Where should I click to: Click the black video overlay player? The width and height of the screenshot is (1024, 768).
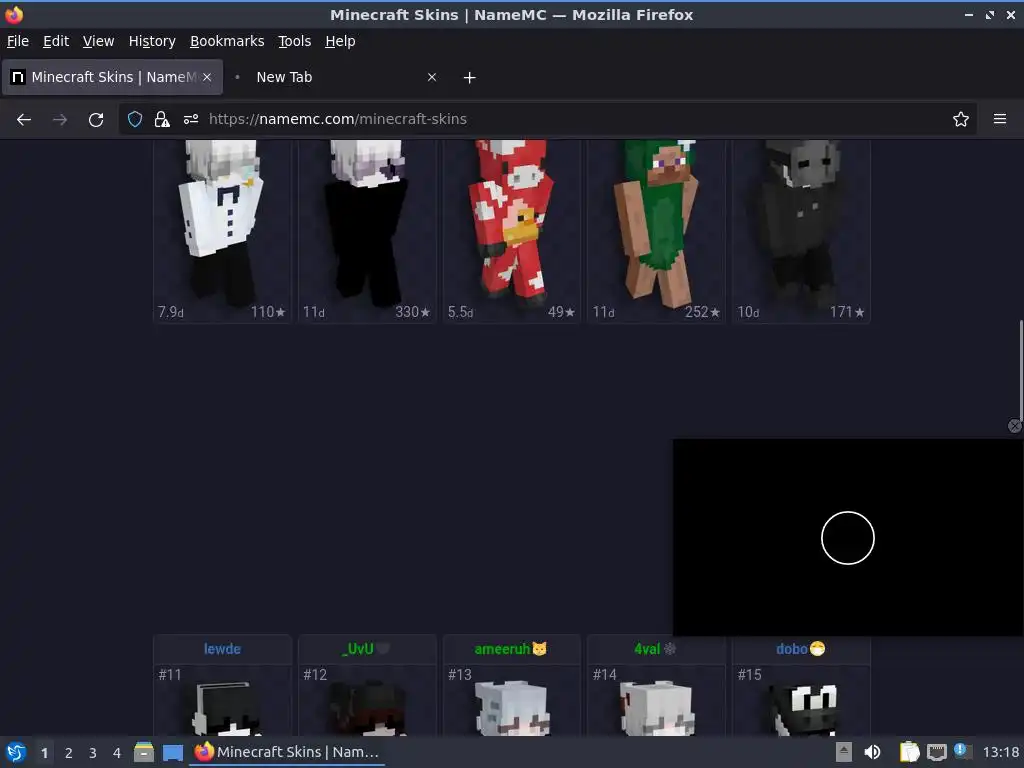click(848, 537)
